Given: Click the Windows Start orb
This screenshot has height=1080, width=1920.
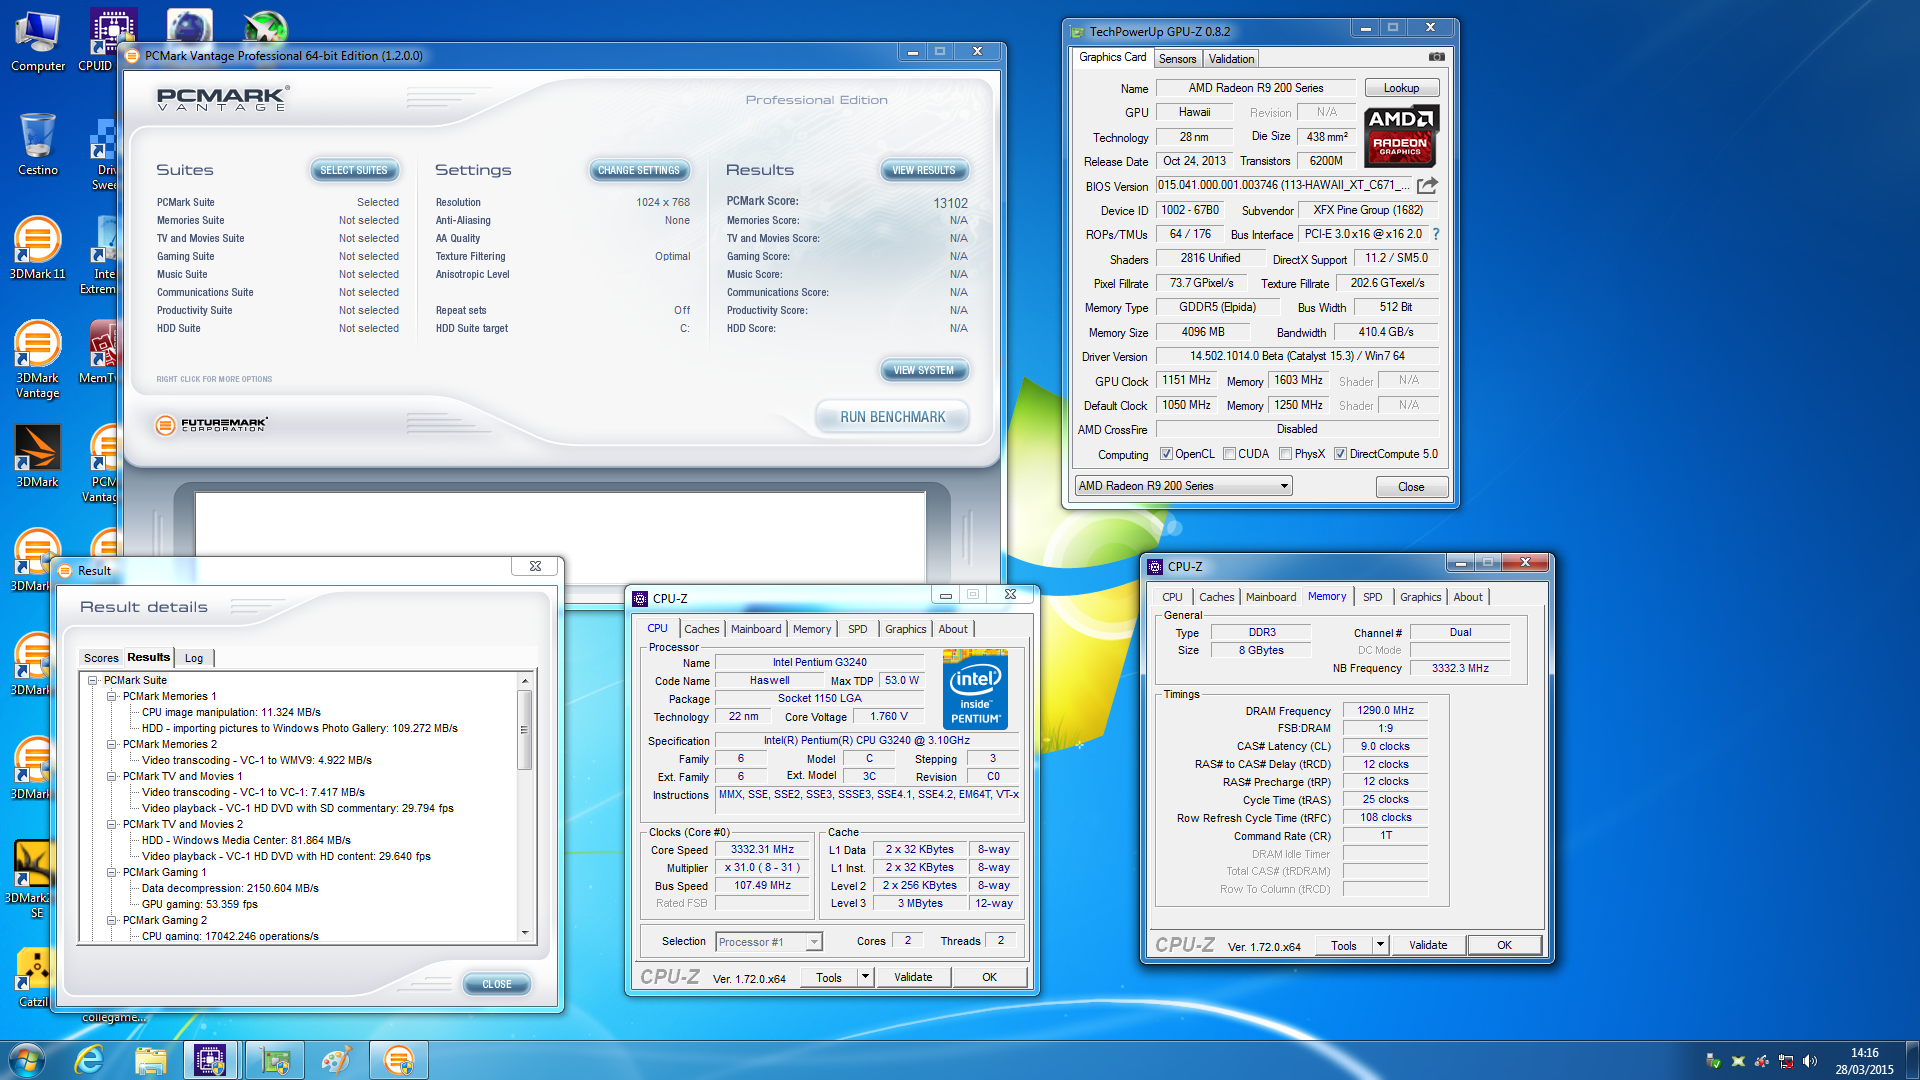Looking at the screenshot, I should [26, 1060].
